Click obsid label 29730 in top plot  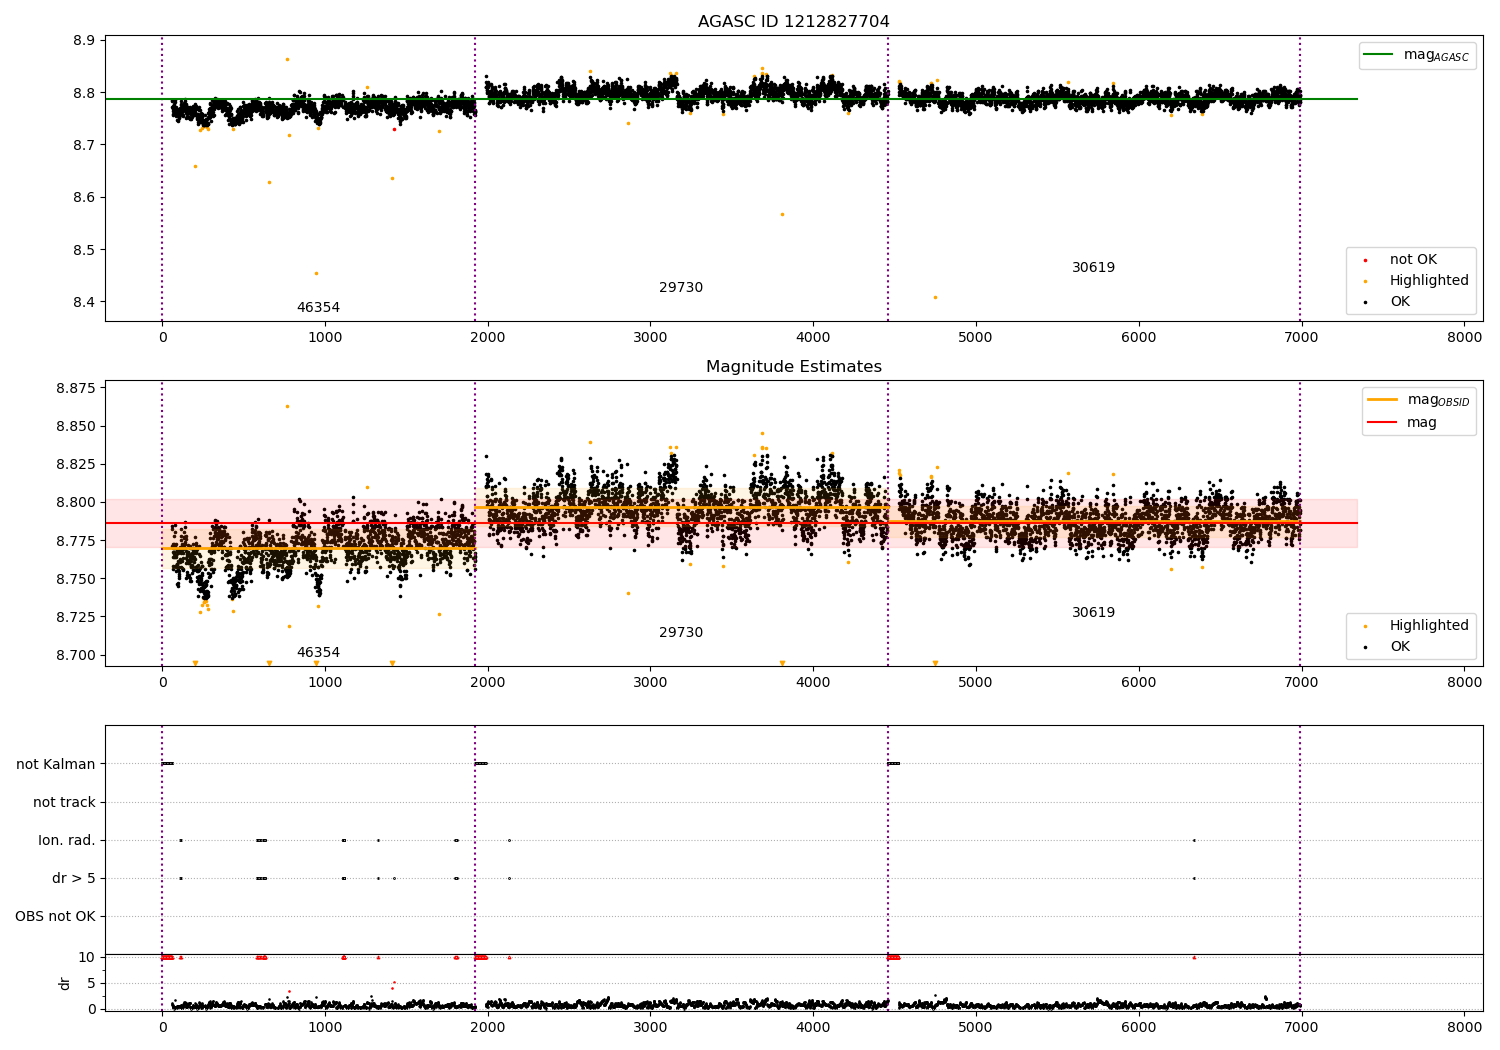tap(681, 288)
